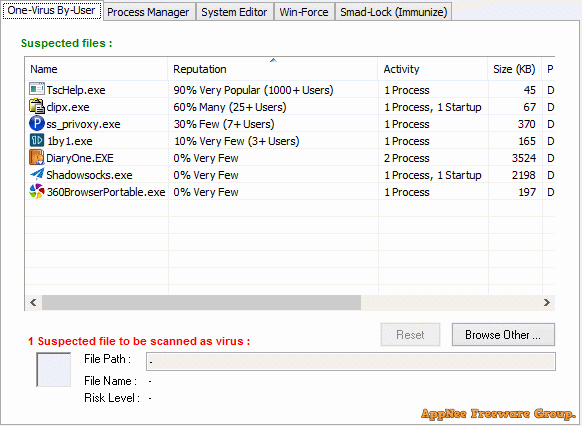This screenshot has height=426, width=582.
Task: Click the Shadowsocks.exe paper plane icon
Action: coord(37,174)
